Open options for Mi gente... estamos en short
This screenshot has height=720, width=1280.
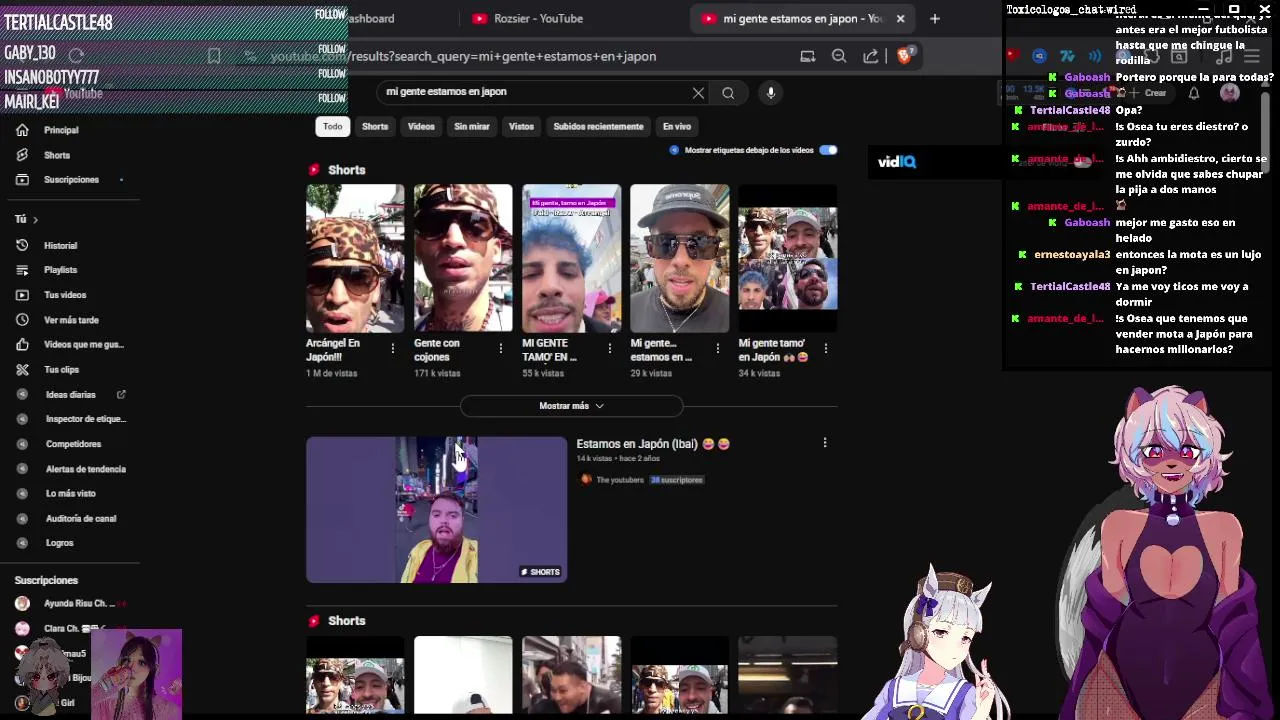coord(717,348)
